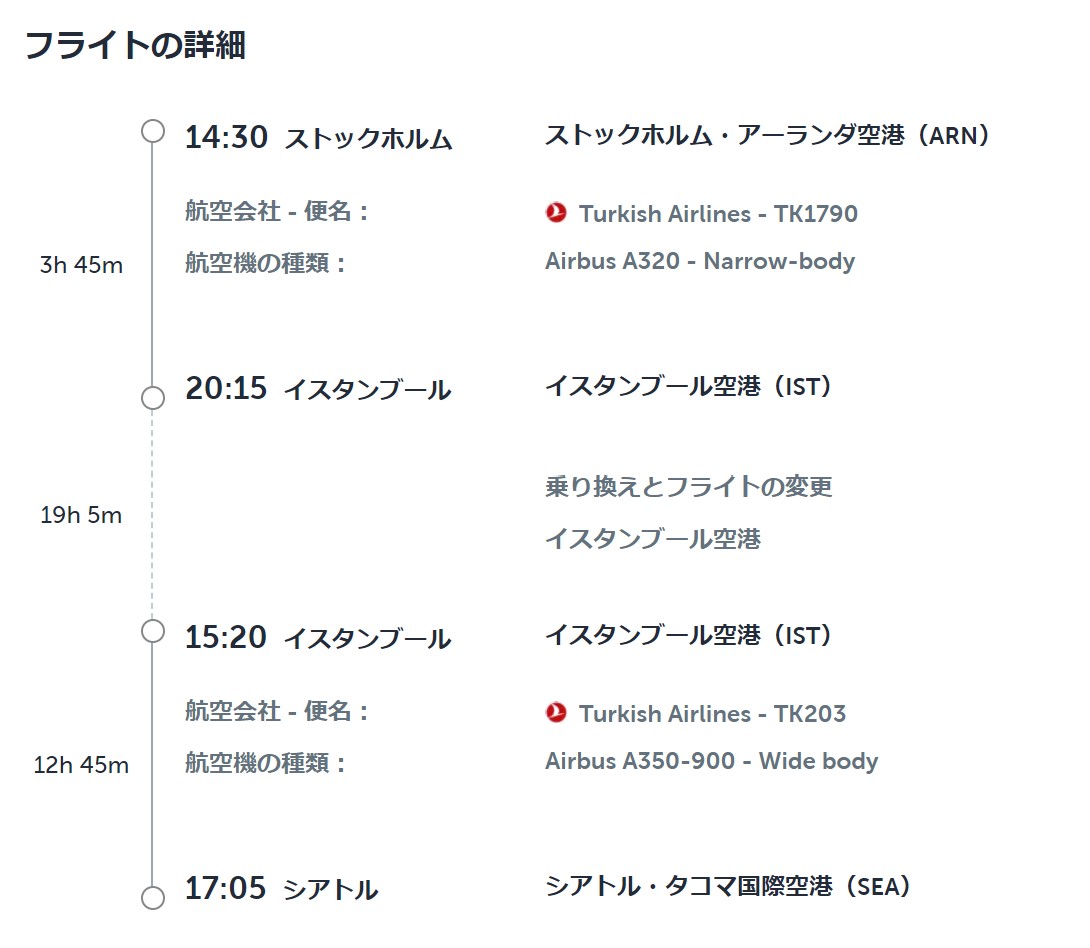Click イスタンブール空港 (IST) arrival airport at 20:15
The image size is (1090, 948).
click(688, 386)
